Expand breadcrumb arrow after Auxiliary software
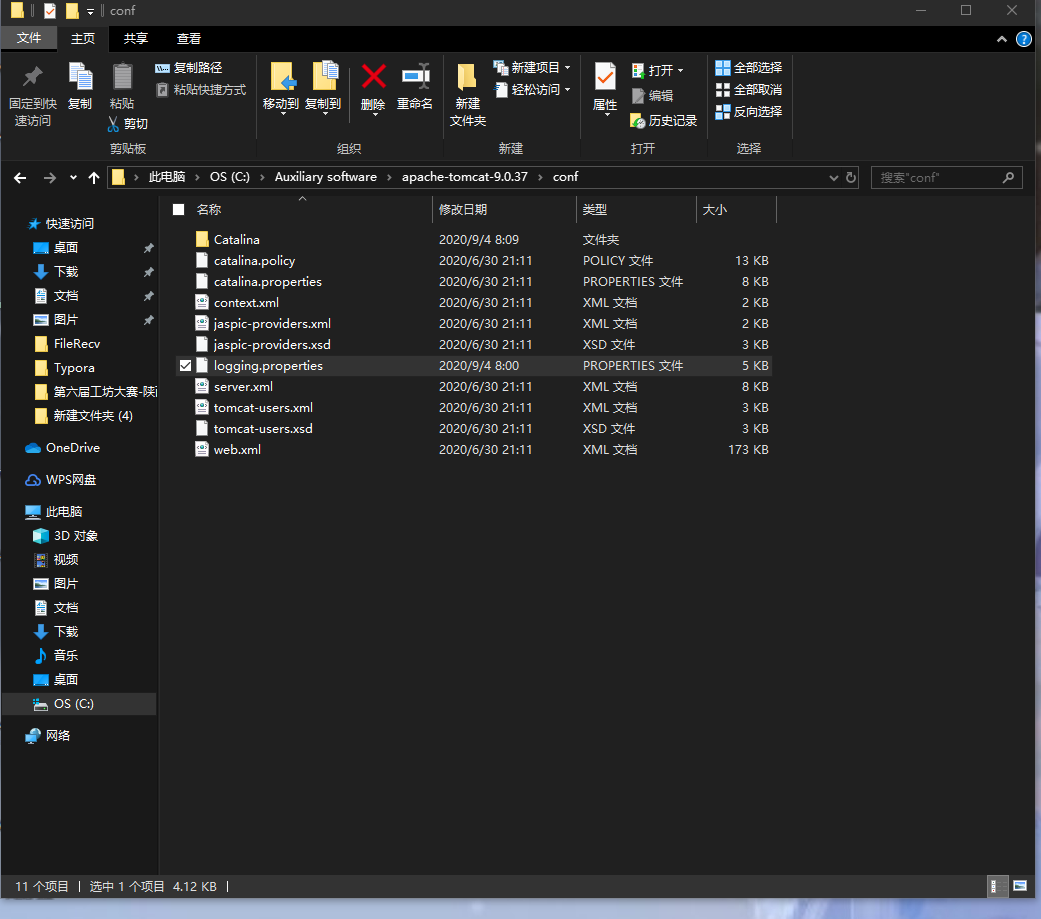 point(389,177)
